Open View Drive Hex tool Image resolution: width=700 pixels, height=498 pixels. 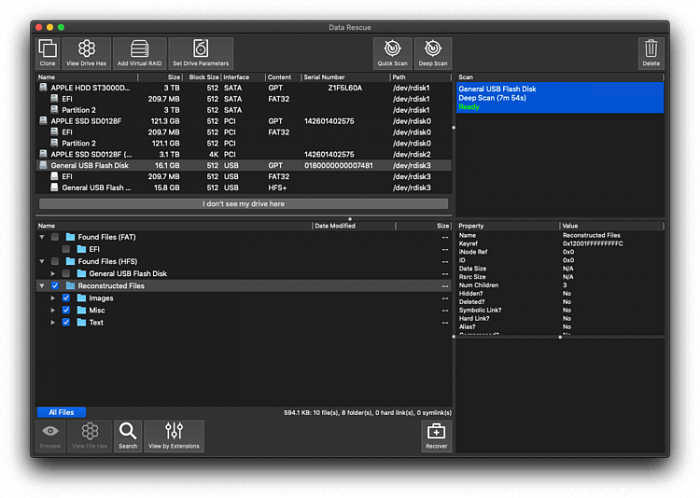click(x=87, y=53)
